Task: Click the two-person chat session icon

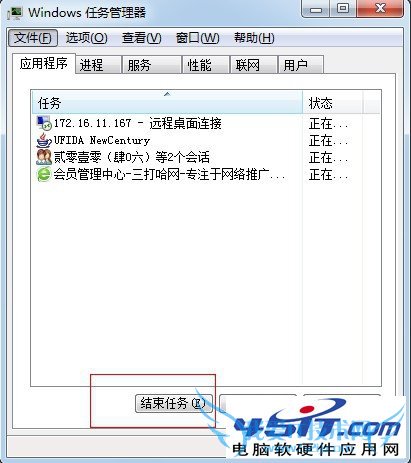Action: coord(44,157)
